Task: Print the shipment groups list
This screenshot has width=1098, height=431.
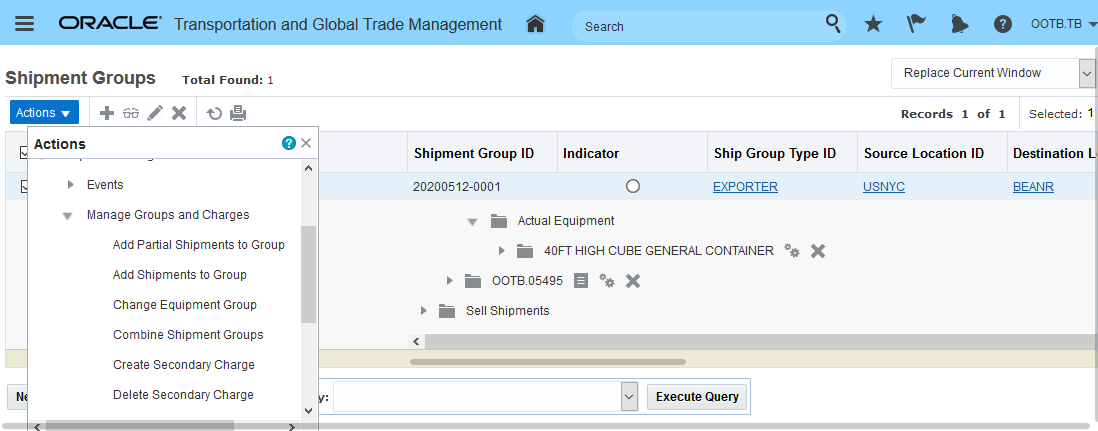Action: coord(238,113)
